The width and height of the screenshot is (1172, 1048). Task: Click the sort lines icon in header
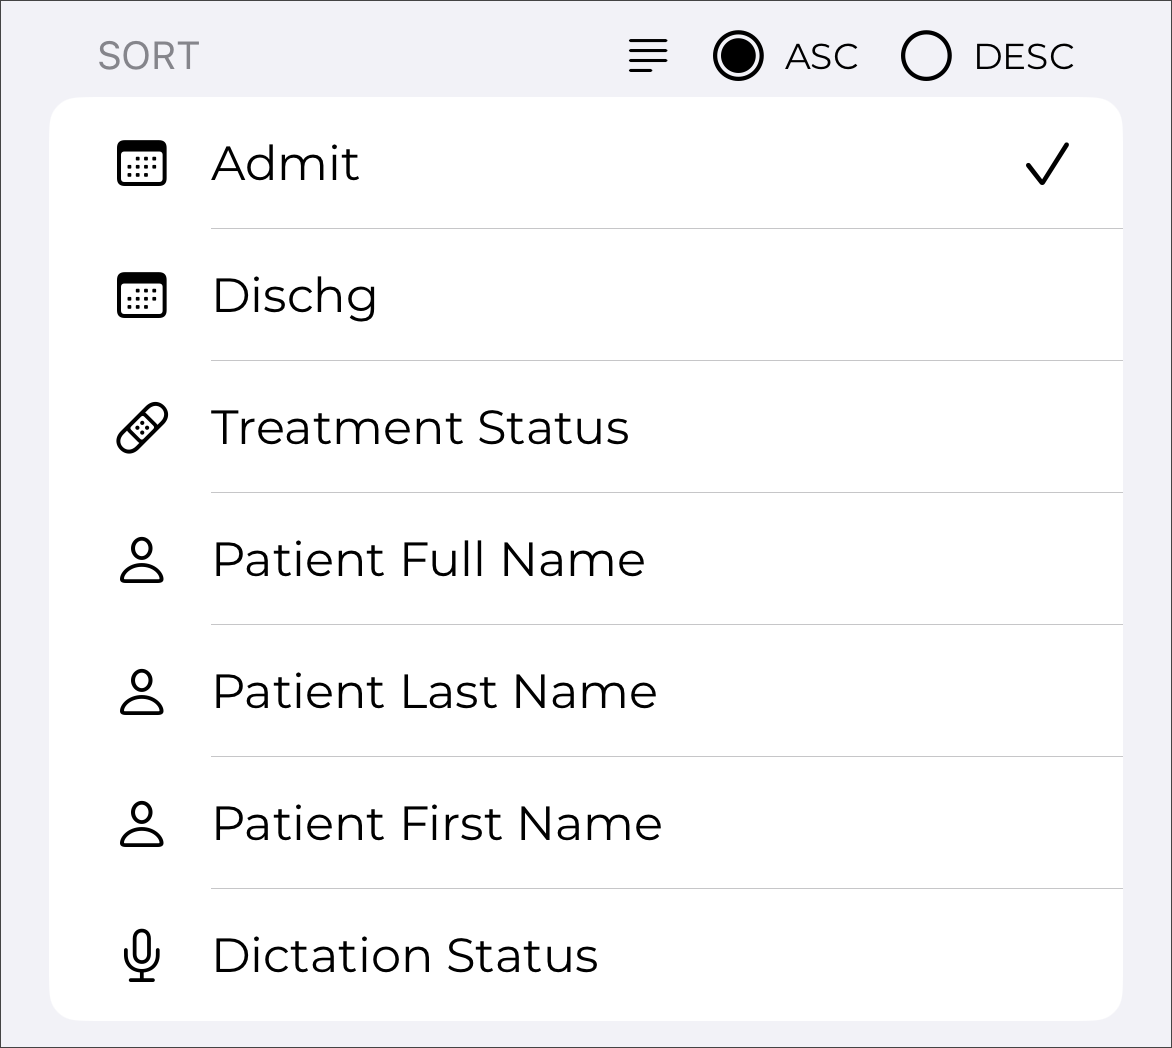pyautogui.click(x=648, y=56)
